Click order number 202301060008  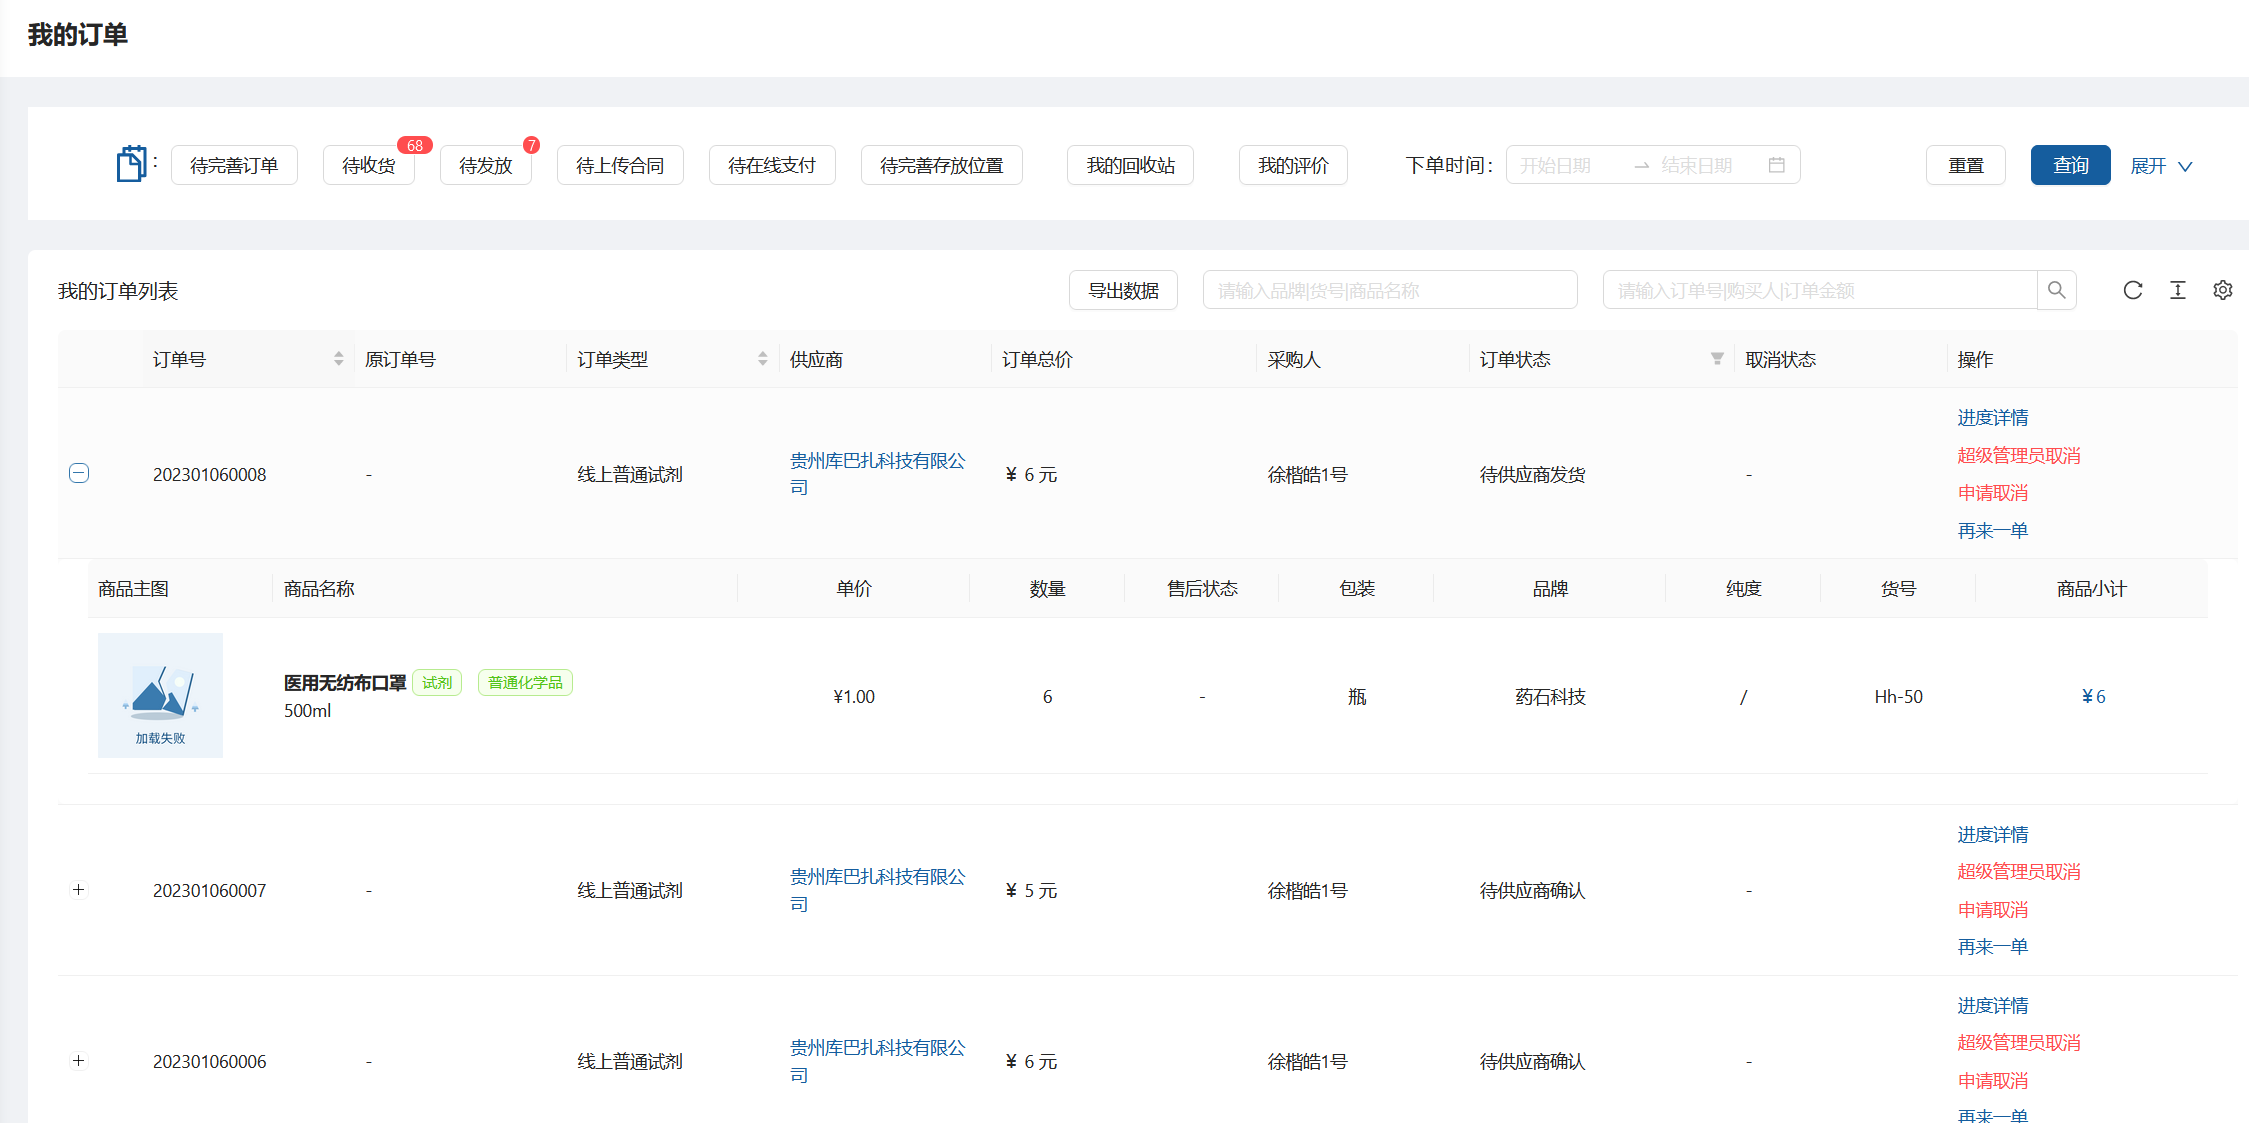click(x=210, y=475)
